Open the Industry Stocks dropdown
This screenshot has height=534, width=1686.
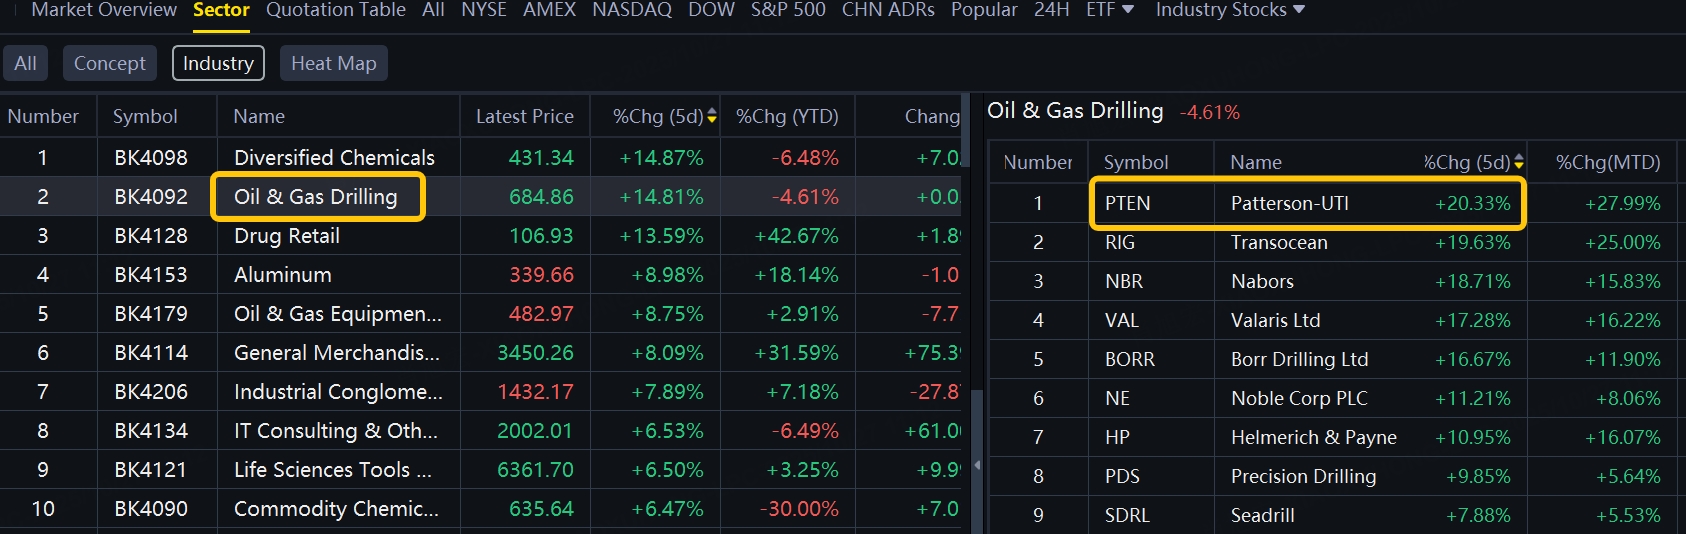(1230, 10)
